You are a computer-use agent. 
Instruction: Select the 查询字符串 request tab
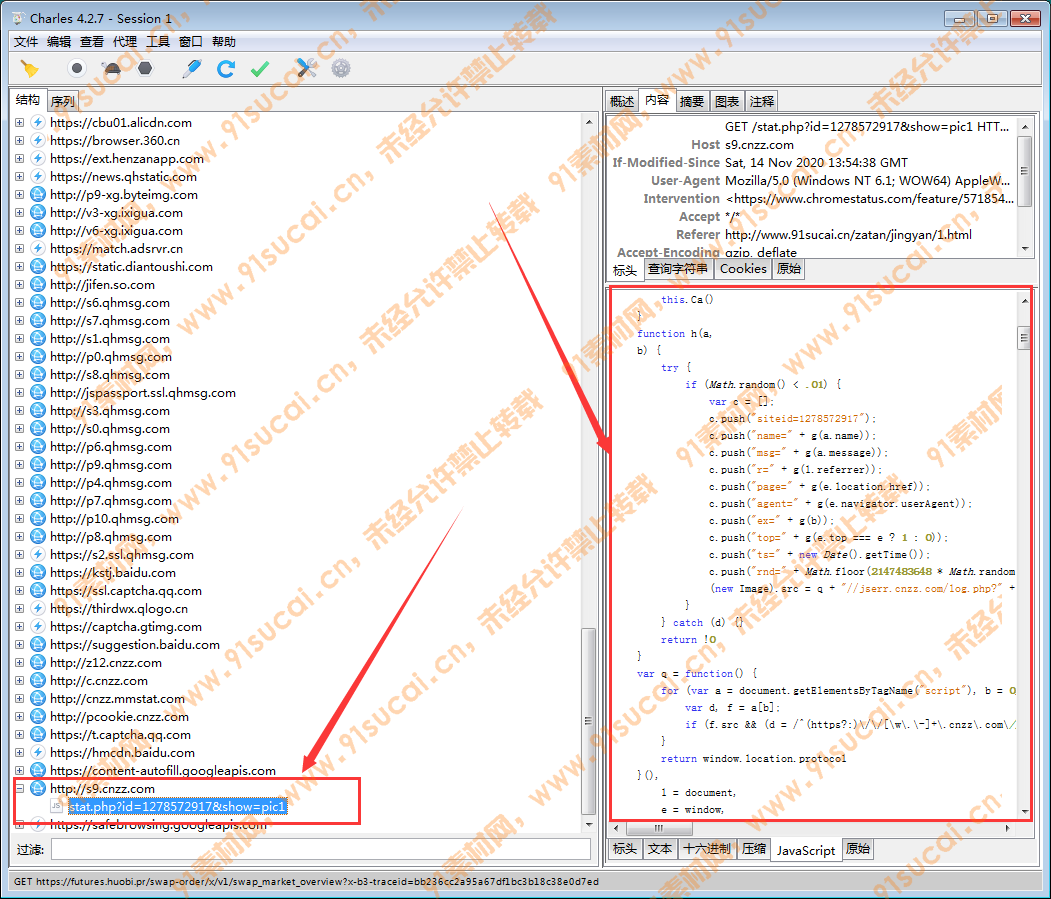678,269
